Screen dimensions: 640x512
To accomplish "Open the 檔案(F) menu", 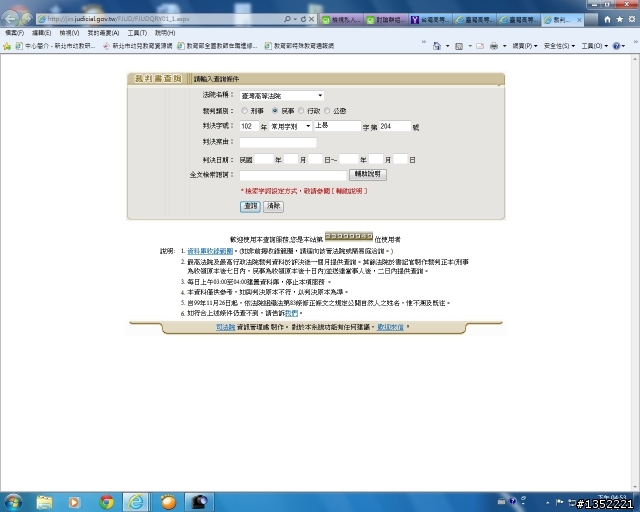I will (15, 33).
